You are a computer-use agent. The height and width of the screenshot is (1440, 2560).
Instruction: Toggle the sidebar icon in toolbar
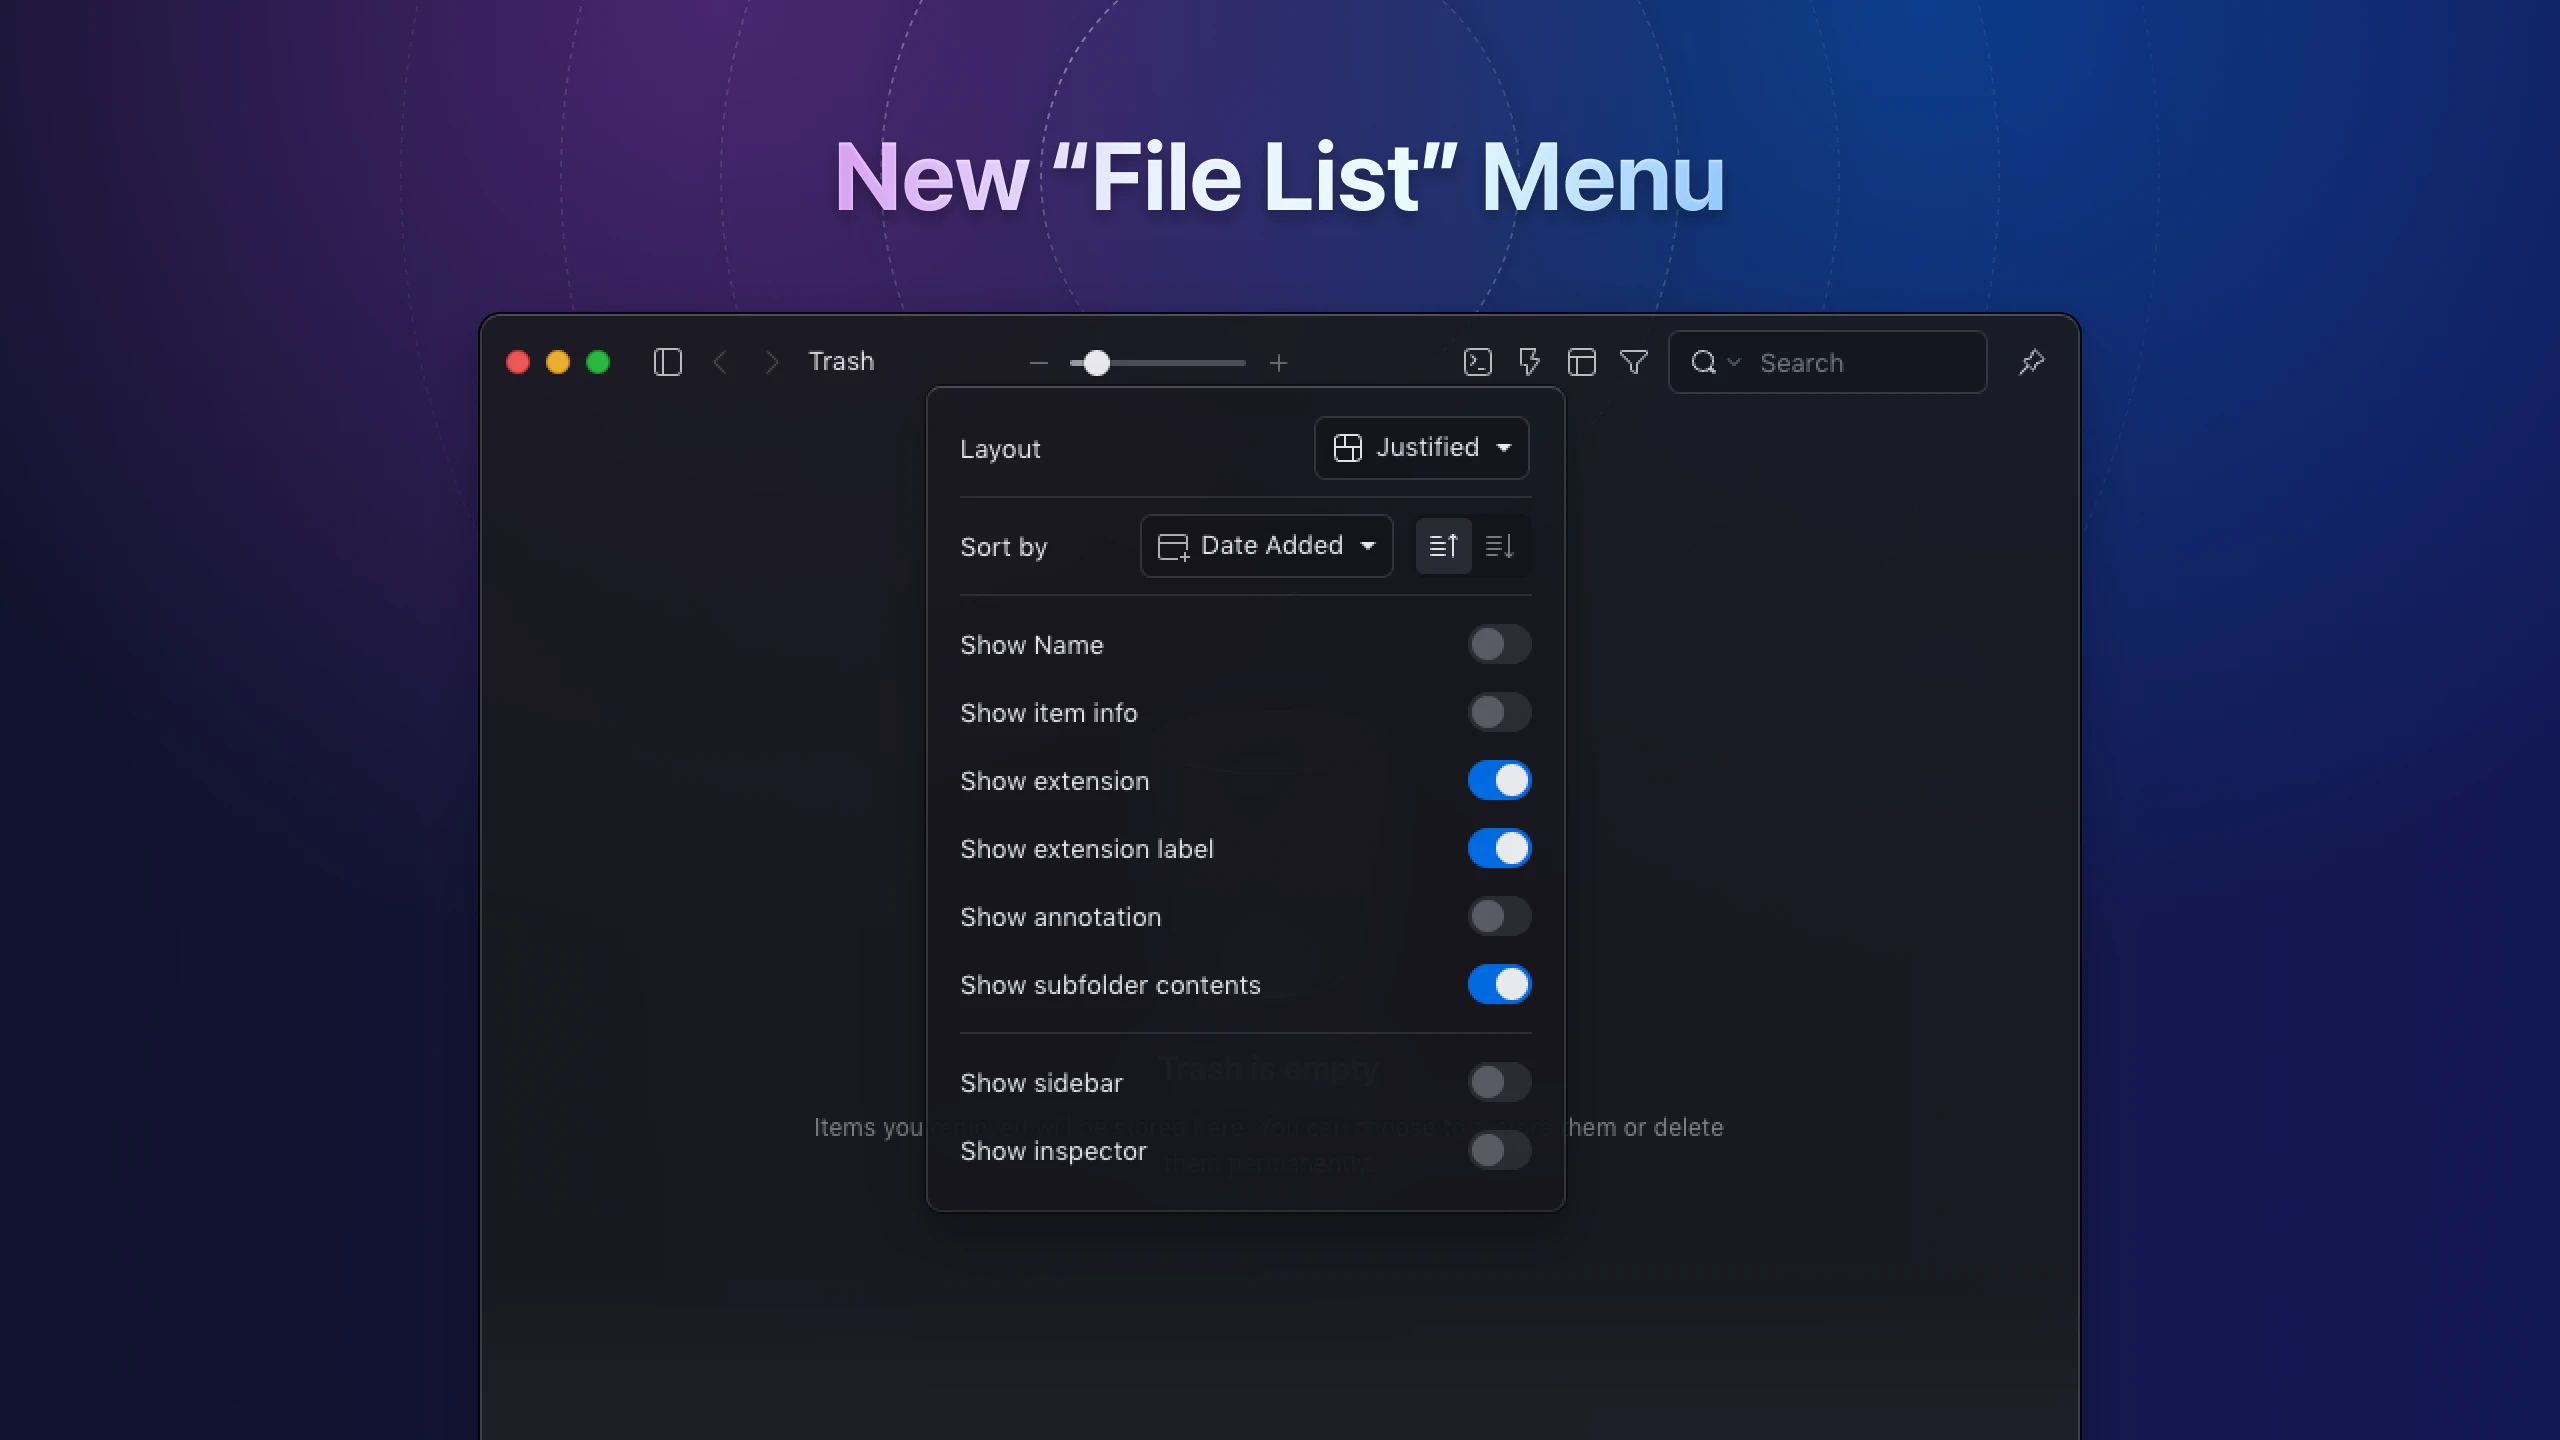667,362
